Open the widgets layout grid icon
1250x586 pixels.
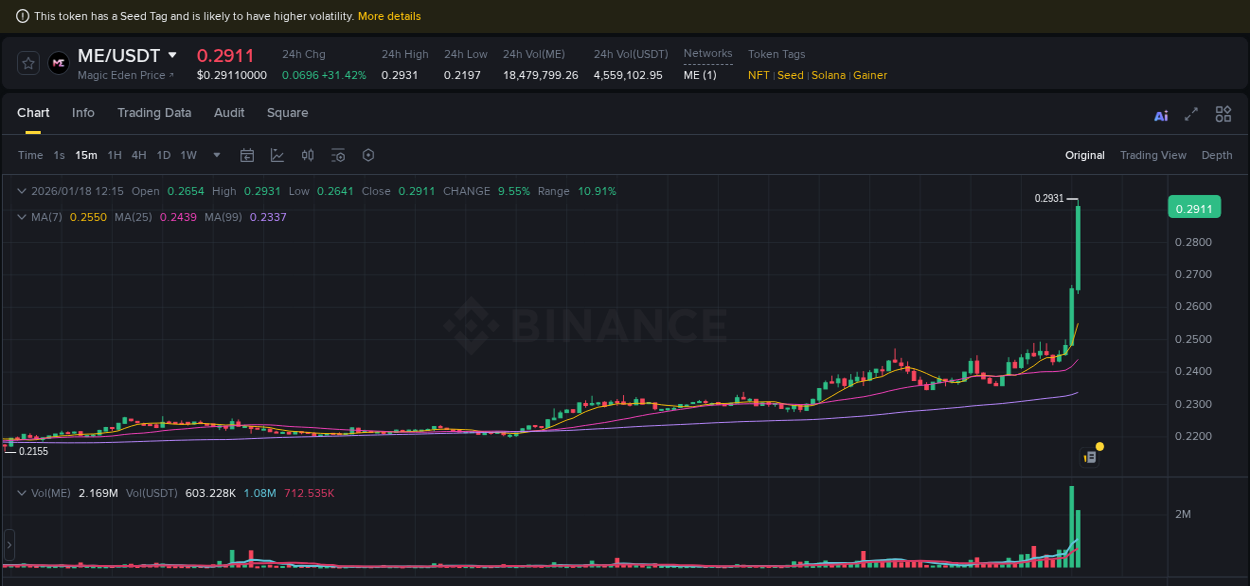point(1223,115)
